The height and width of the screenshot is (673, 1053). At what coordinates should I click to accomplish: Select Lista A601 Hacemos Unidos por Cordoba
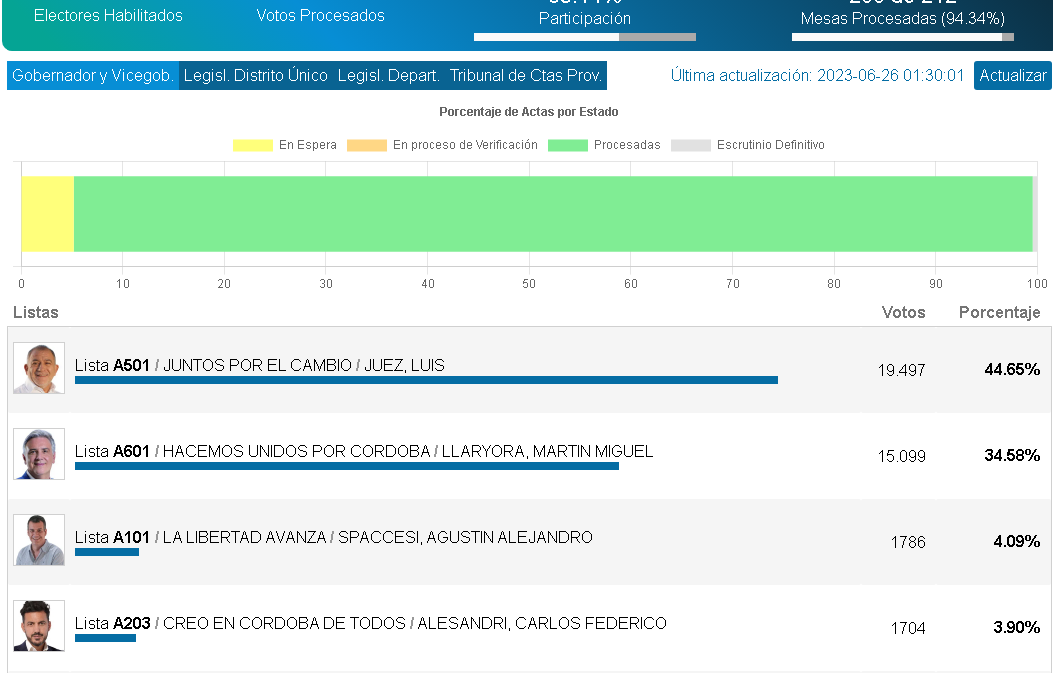pos(364,452)
